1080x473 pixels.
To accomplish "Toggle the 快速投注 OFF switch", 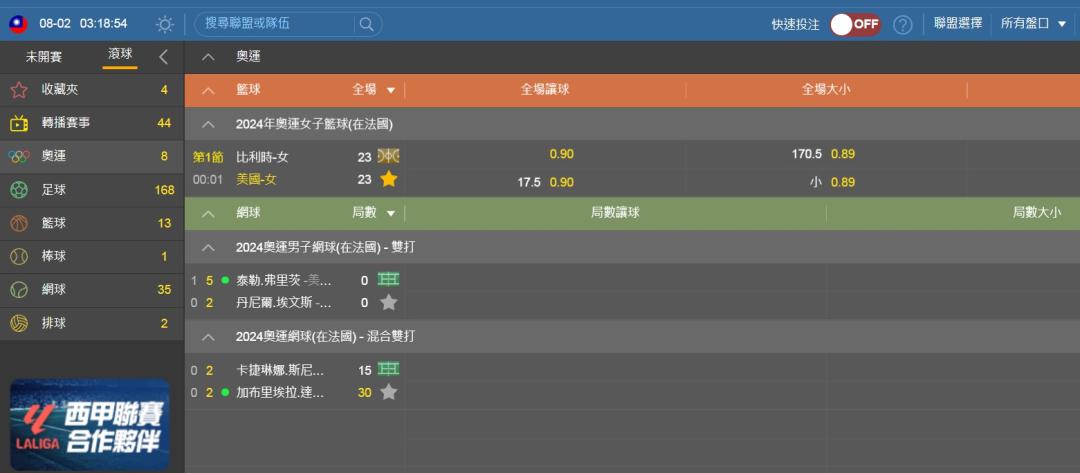I will tap(855, 25).
